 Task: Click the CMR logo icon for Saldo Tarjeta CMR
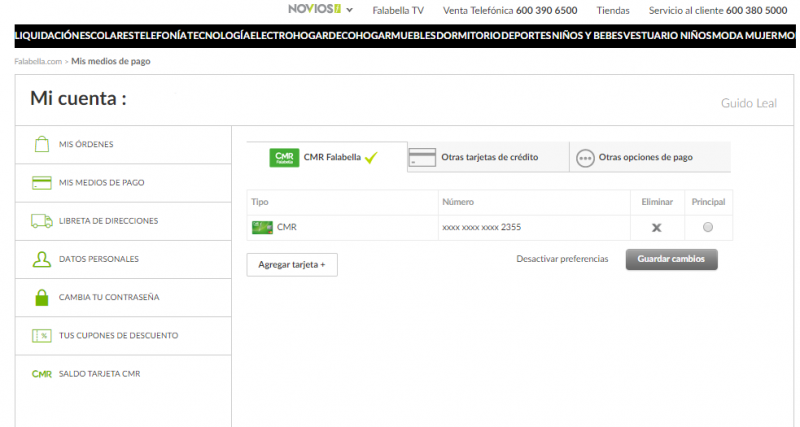pos(41,374)
